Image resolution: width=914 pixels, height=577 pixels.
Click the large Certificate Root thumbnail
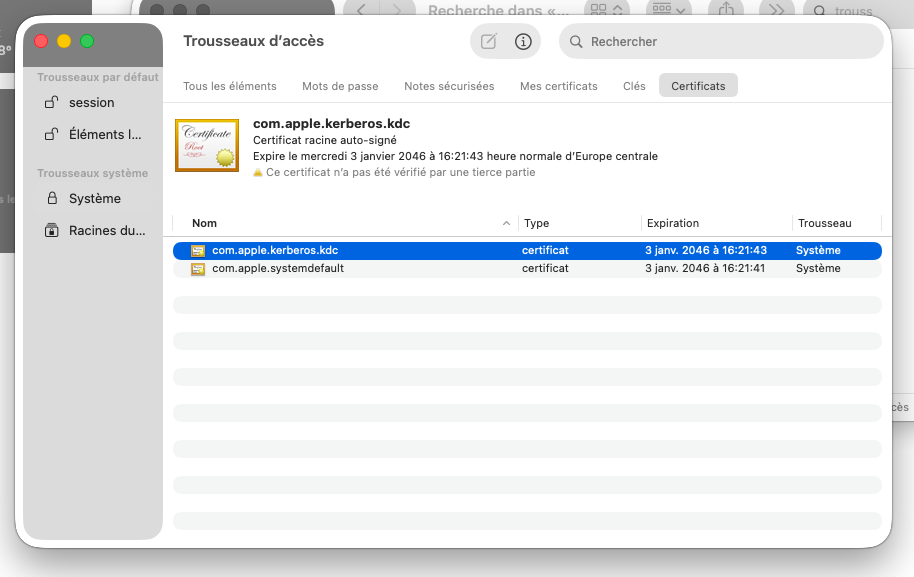[x=207, y=145]
